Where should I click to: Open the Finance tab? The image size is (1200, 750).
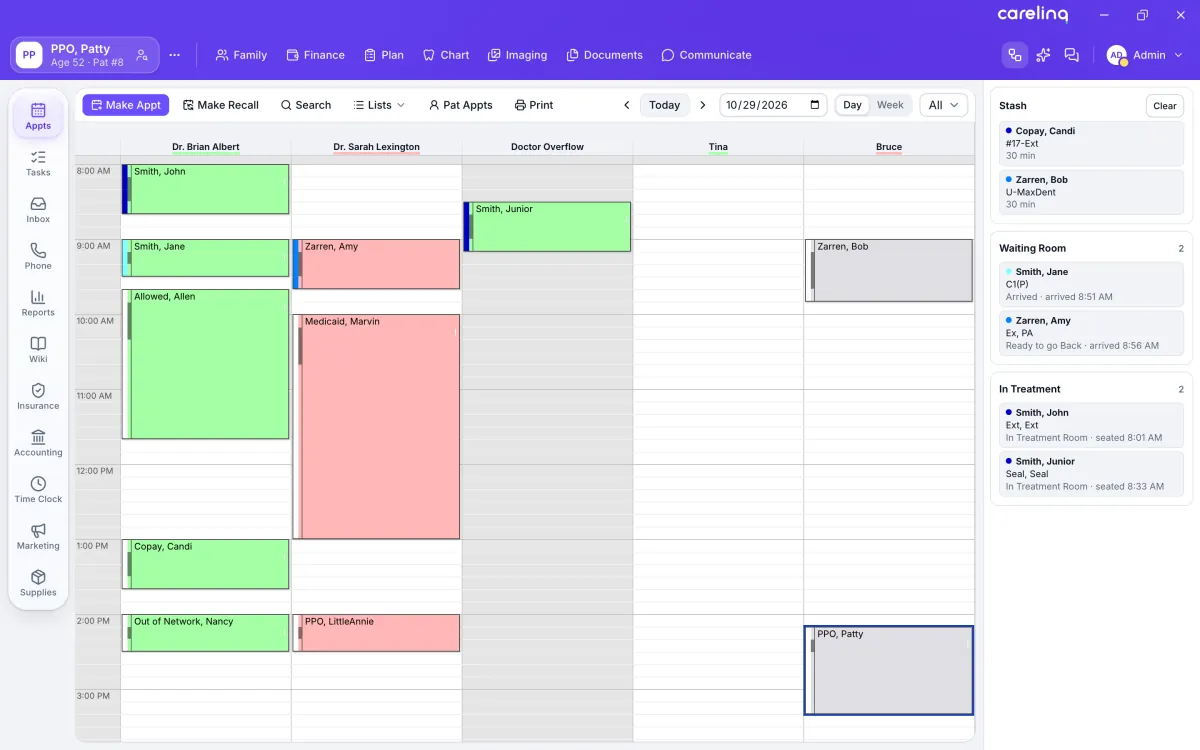tap(315, 55)
